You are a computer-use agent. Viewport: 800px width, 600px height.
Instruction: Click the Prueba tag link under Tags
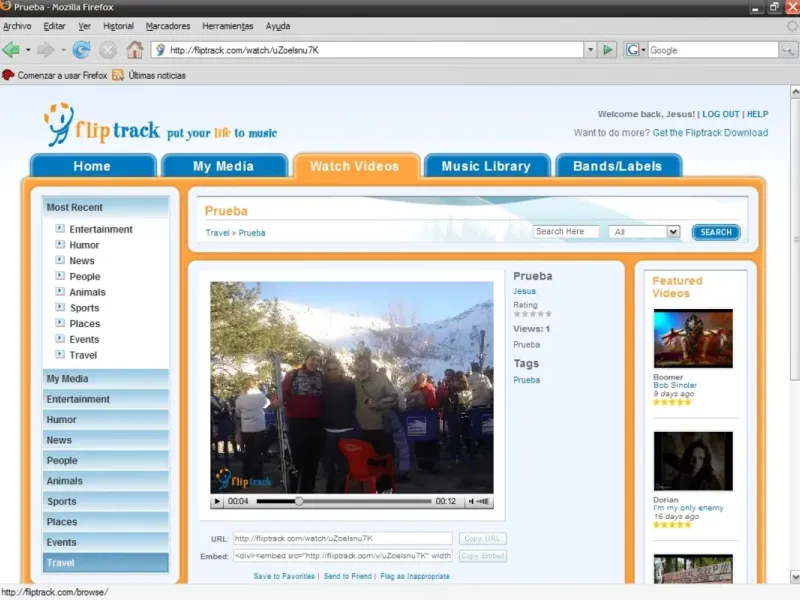527,380
